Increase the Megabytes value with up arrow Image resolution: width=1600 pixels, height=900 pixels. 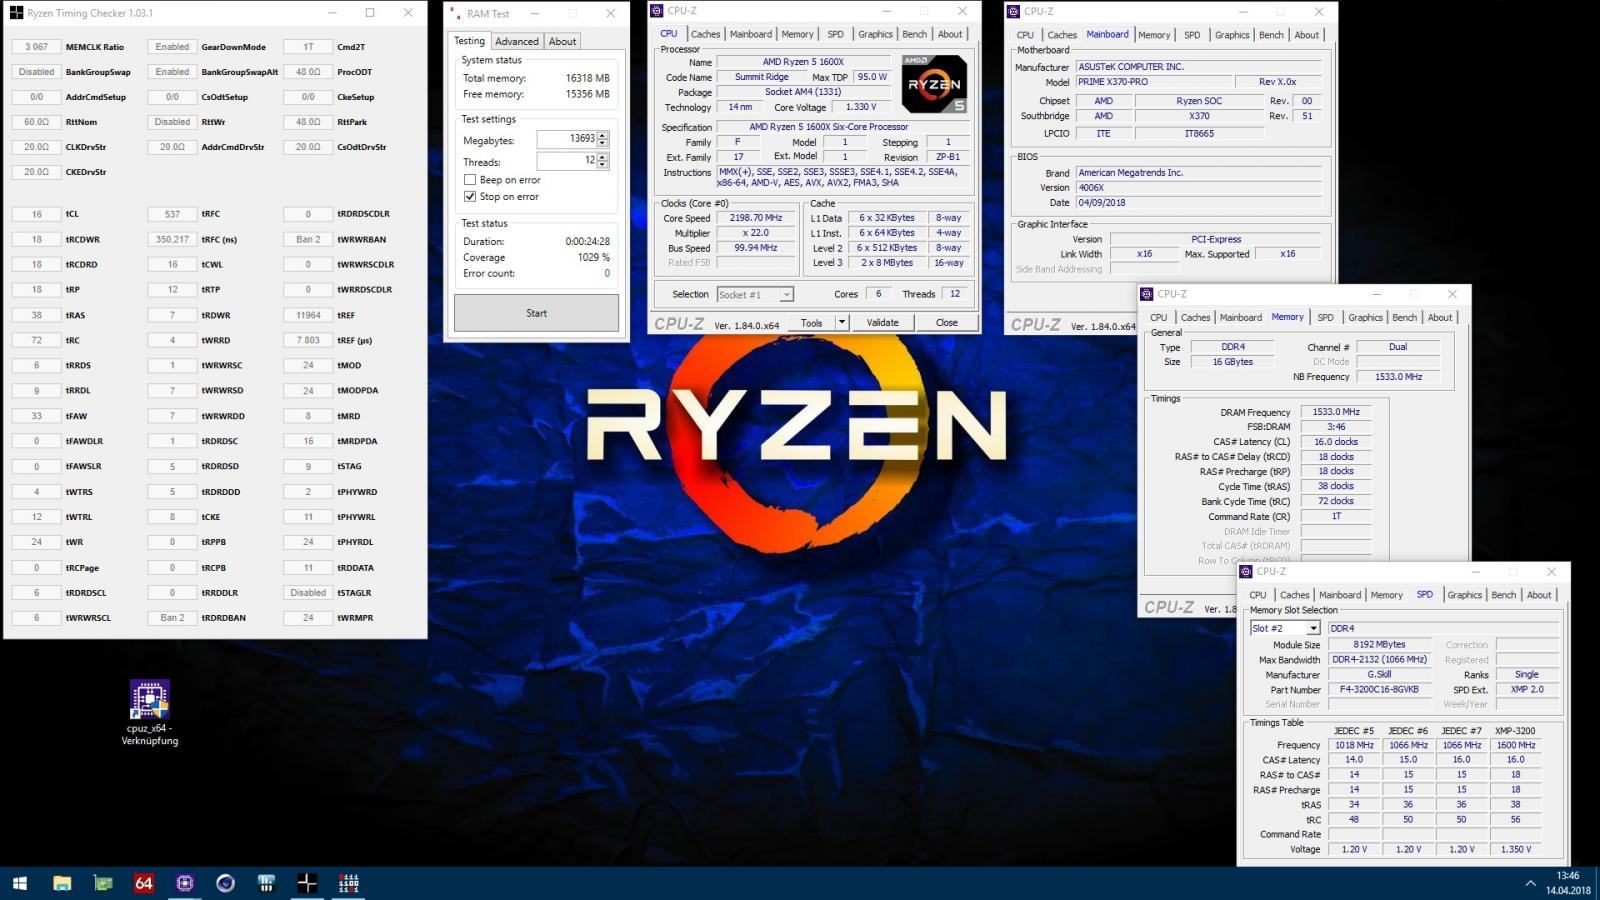pyautogui.click(x=602, y=135)
